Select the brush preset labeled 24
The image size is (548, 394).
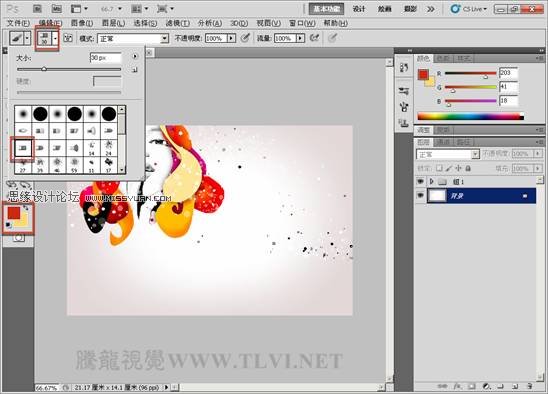tap(109, 148)
